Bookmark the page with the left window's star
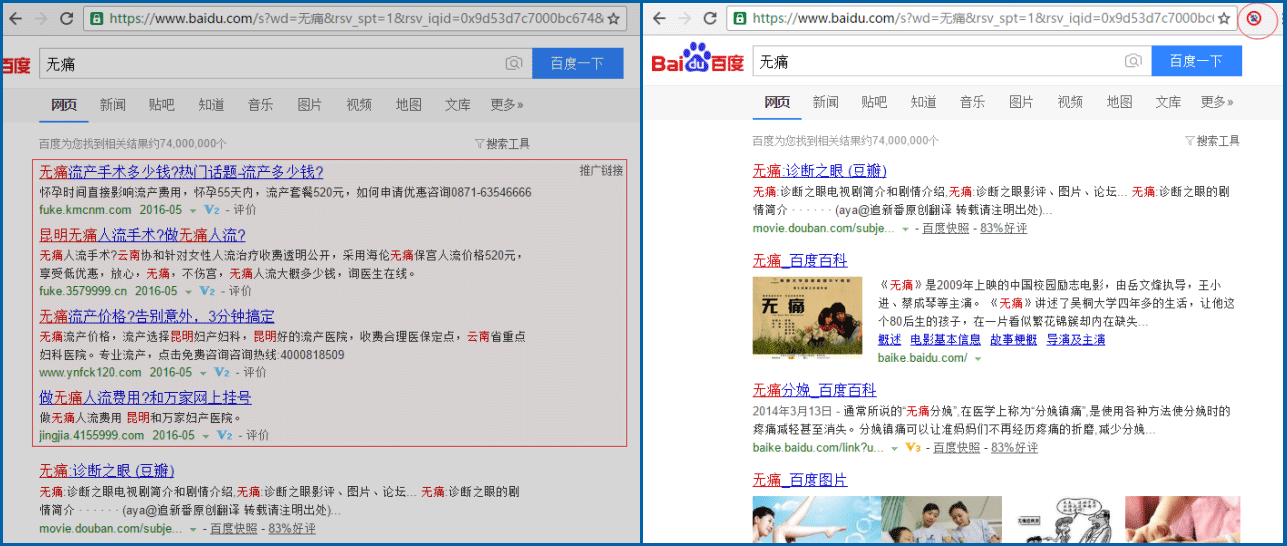The width and height of the screenshot is (1287, 546). coord(614,18)
